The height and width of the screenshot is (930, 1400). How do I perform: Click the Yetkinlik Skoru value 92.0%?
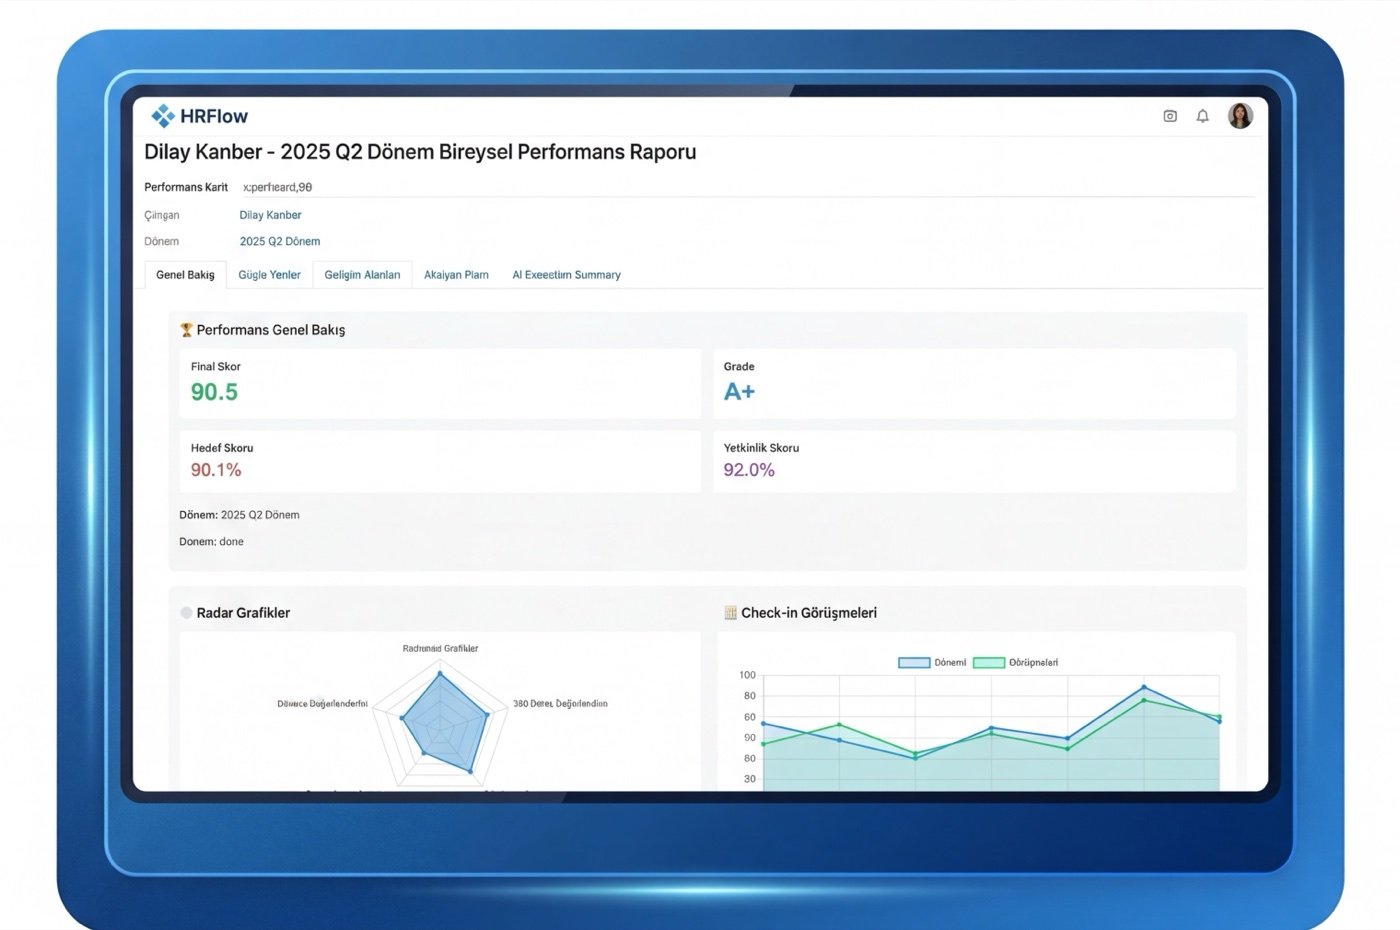click(749, 470)
